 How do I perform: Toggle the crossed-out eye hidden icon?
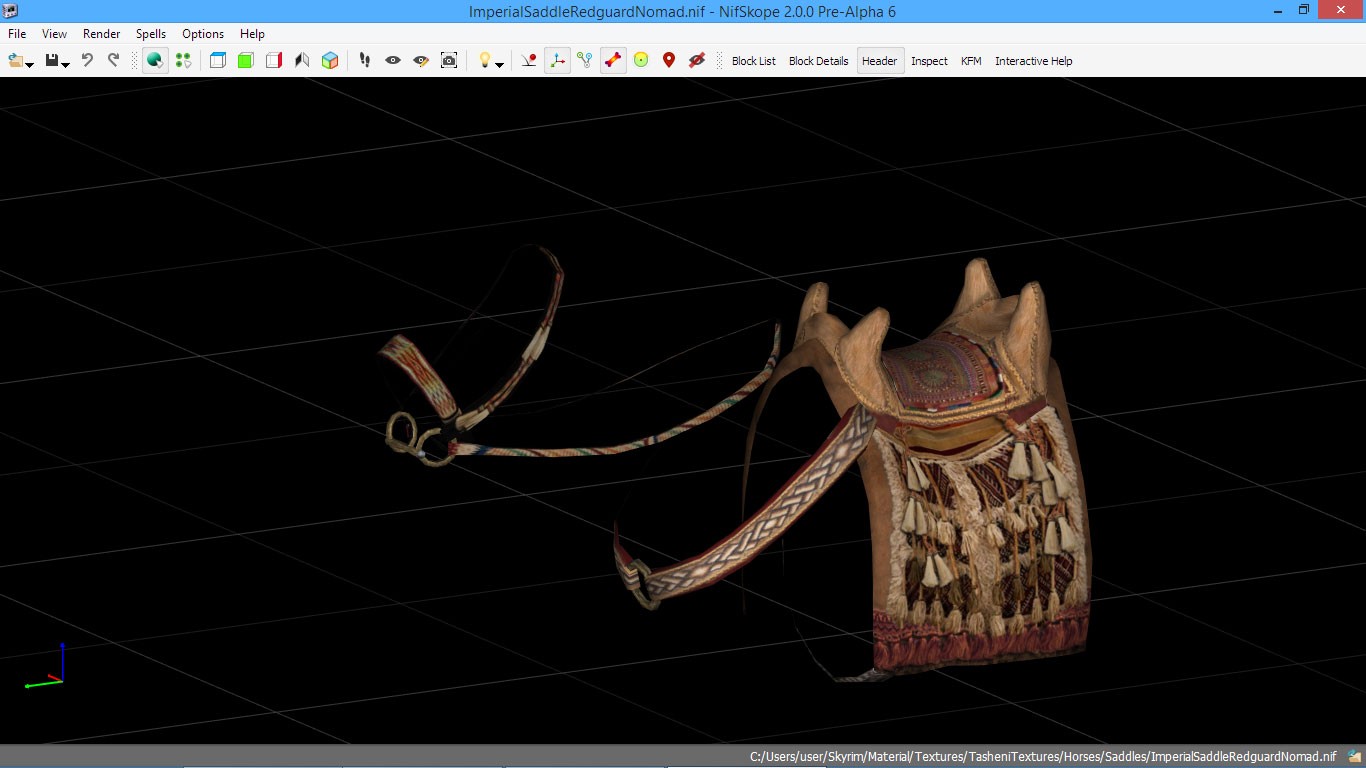[697, 60]
